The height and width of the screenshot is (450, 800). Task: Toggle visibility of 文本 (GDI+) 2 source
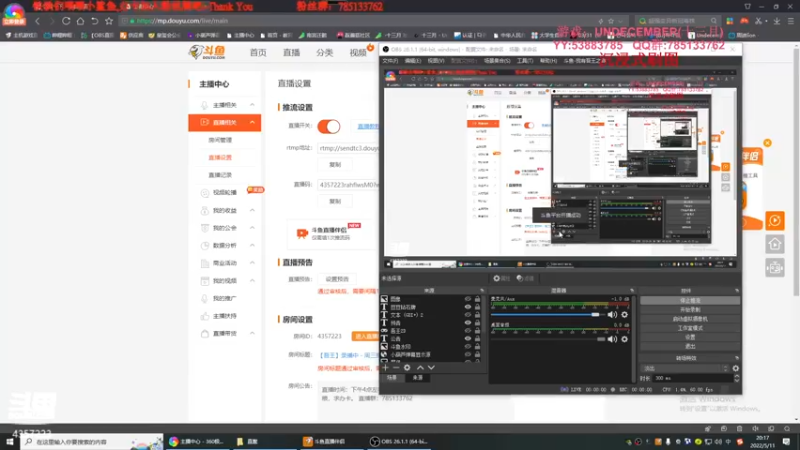[467, 315]
